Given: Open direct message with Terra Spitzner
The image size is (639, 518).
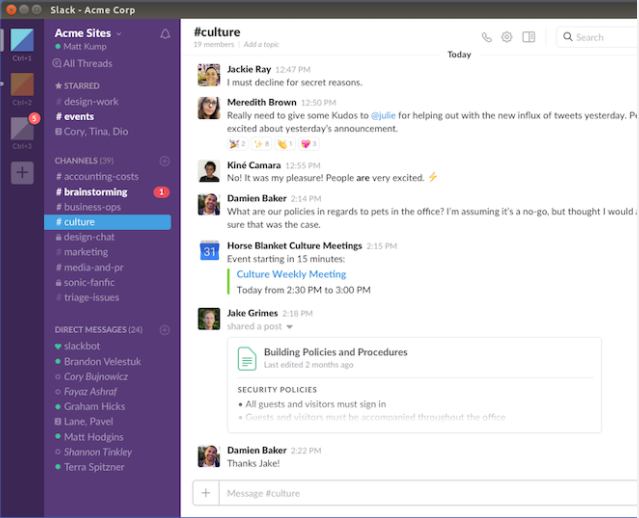Looking at the screenshot, I should click(90, 467).
